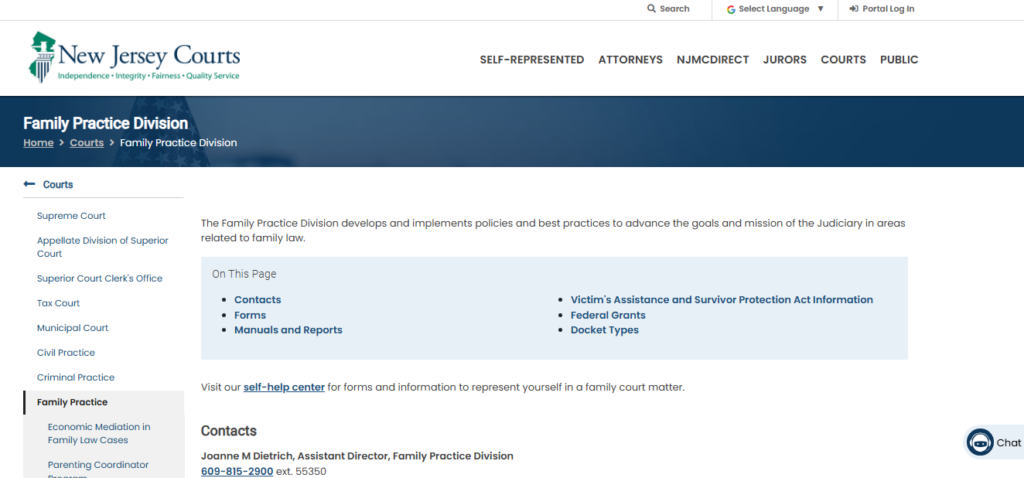Select Supreme Court in the sidebar

click(71, 216)
